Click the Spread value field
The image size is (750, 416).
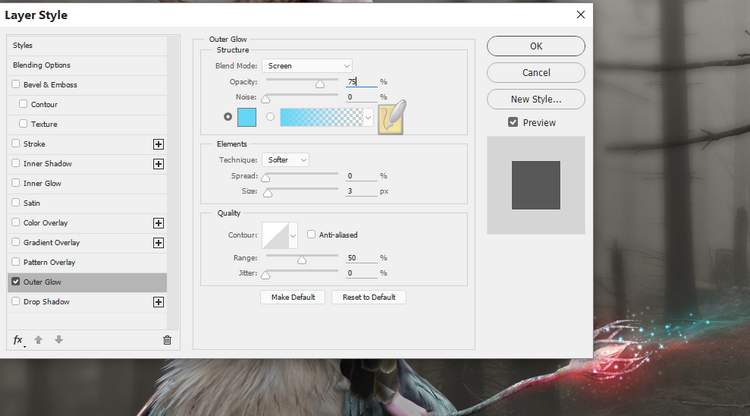click(x=362, y=176)
